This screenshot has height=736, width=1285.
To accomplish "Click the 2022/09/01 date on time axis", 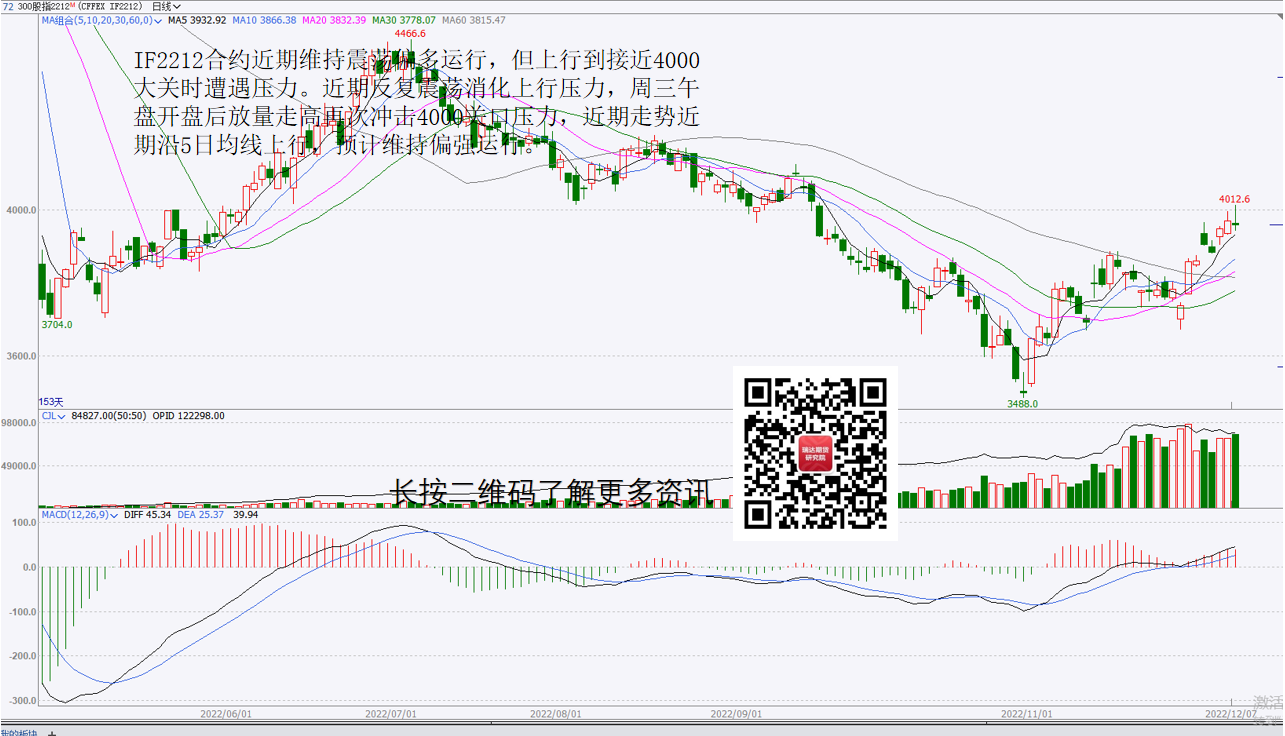I will point(736,715).
